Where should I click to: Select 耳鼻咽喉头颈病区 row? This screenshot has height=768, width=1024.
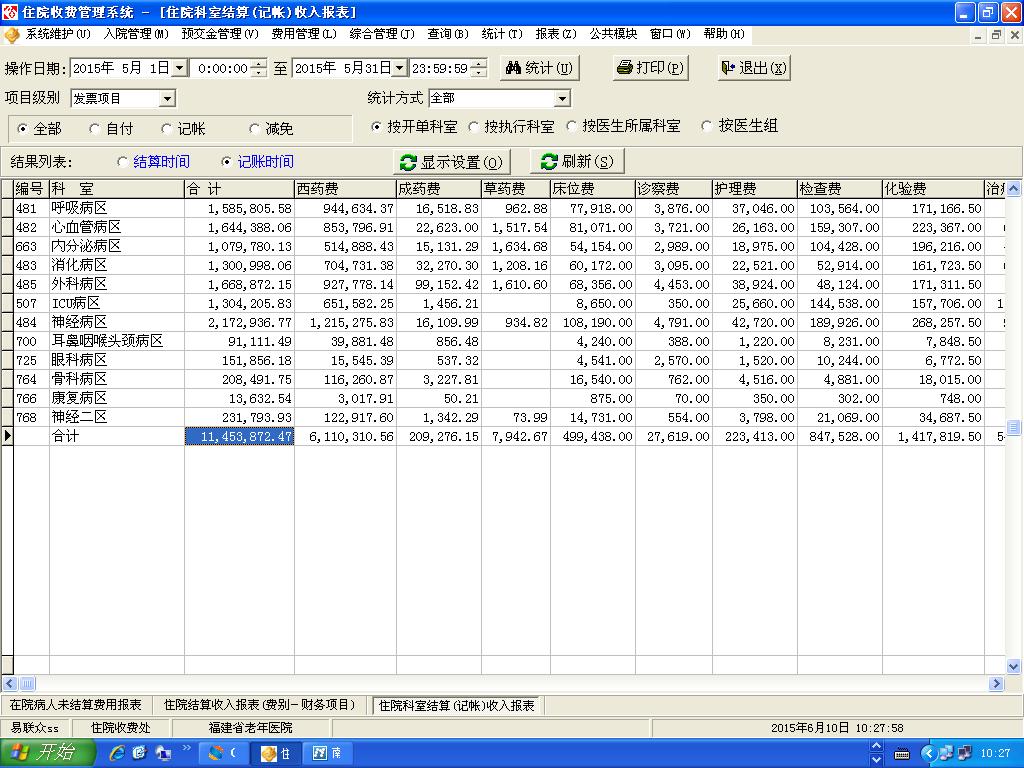[x=503, y=341]
